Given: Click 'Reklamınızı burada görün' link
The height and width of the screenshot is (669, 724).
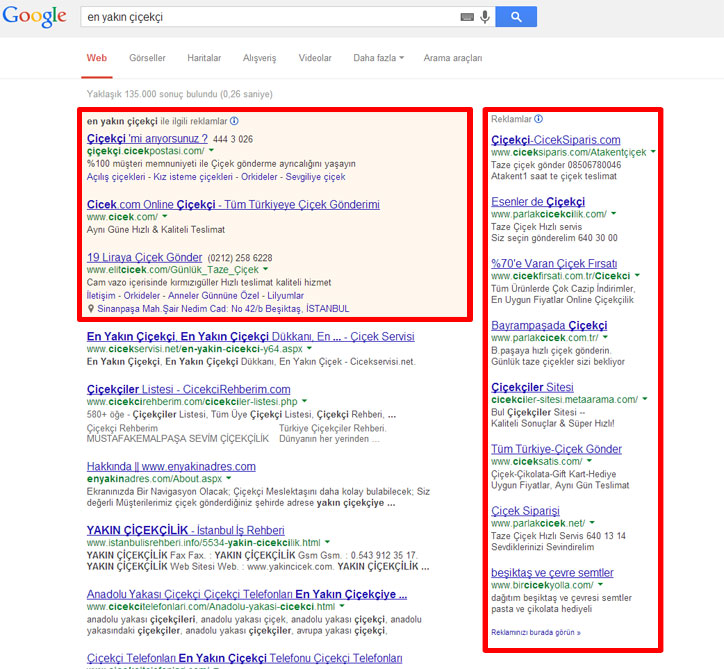Looking at the screenshot, I should click(x=536, y=632).
